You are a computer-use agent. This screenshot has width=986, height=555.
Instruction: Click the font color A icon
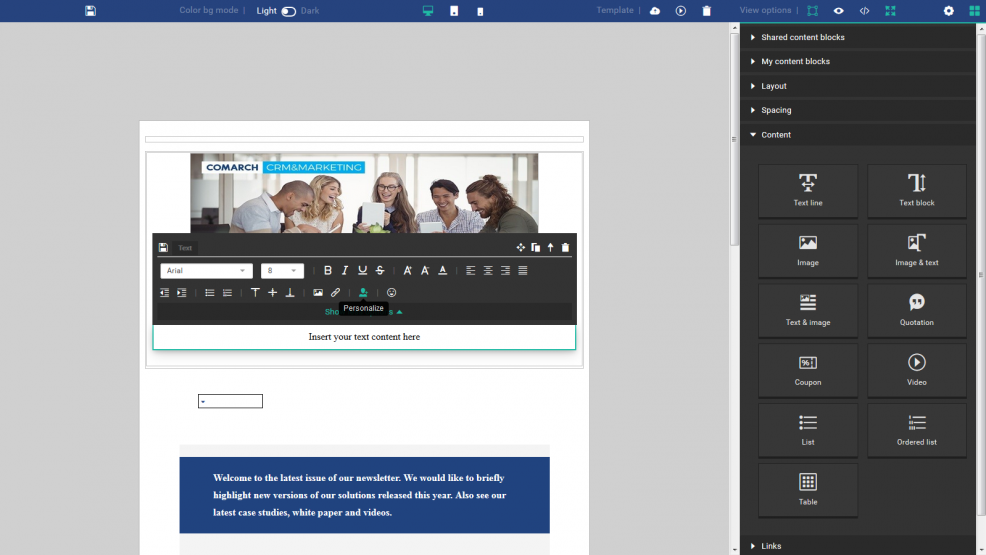(442, 271)
